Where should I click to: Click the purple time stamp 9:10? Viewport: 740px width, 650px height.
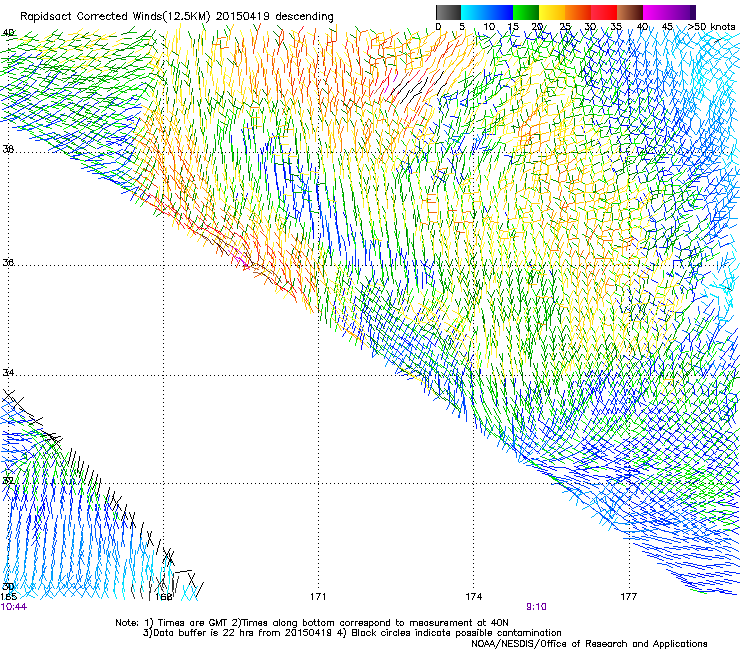(537, 607)
